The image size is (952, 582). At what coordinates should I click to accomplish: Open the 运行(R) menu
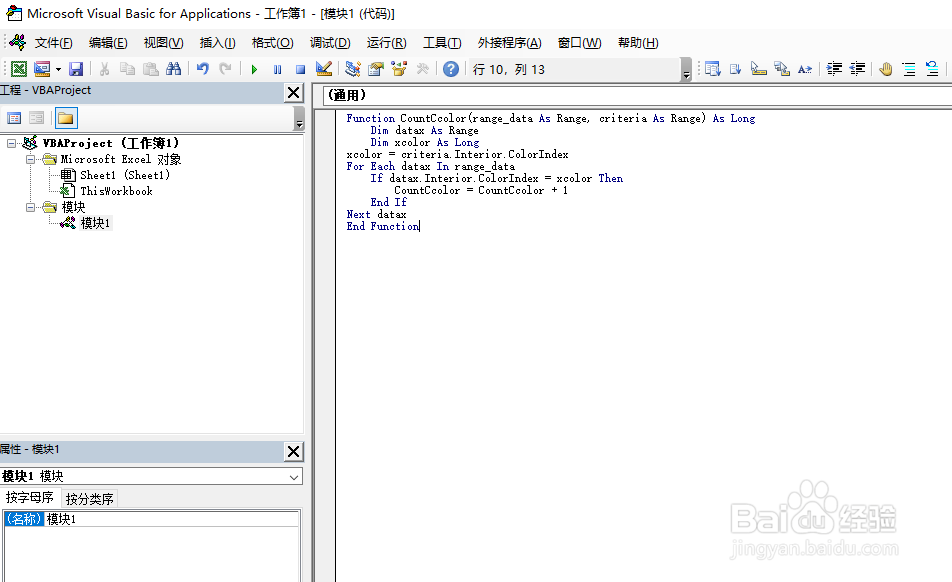[x=387, y=42]
